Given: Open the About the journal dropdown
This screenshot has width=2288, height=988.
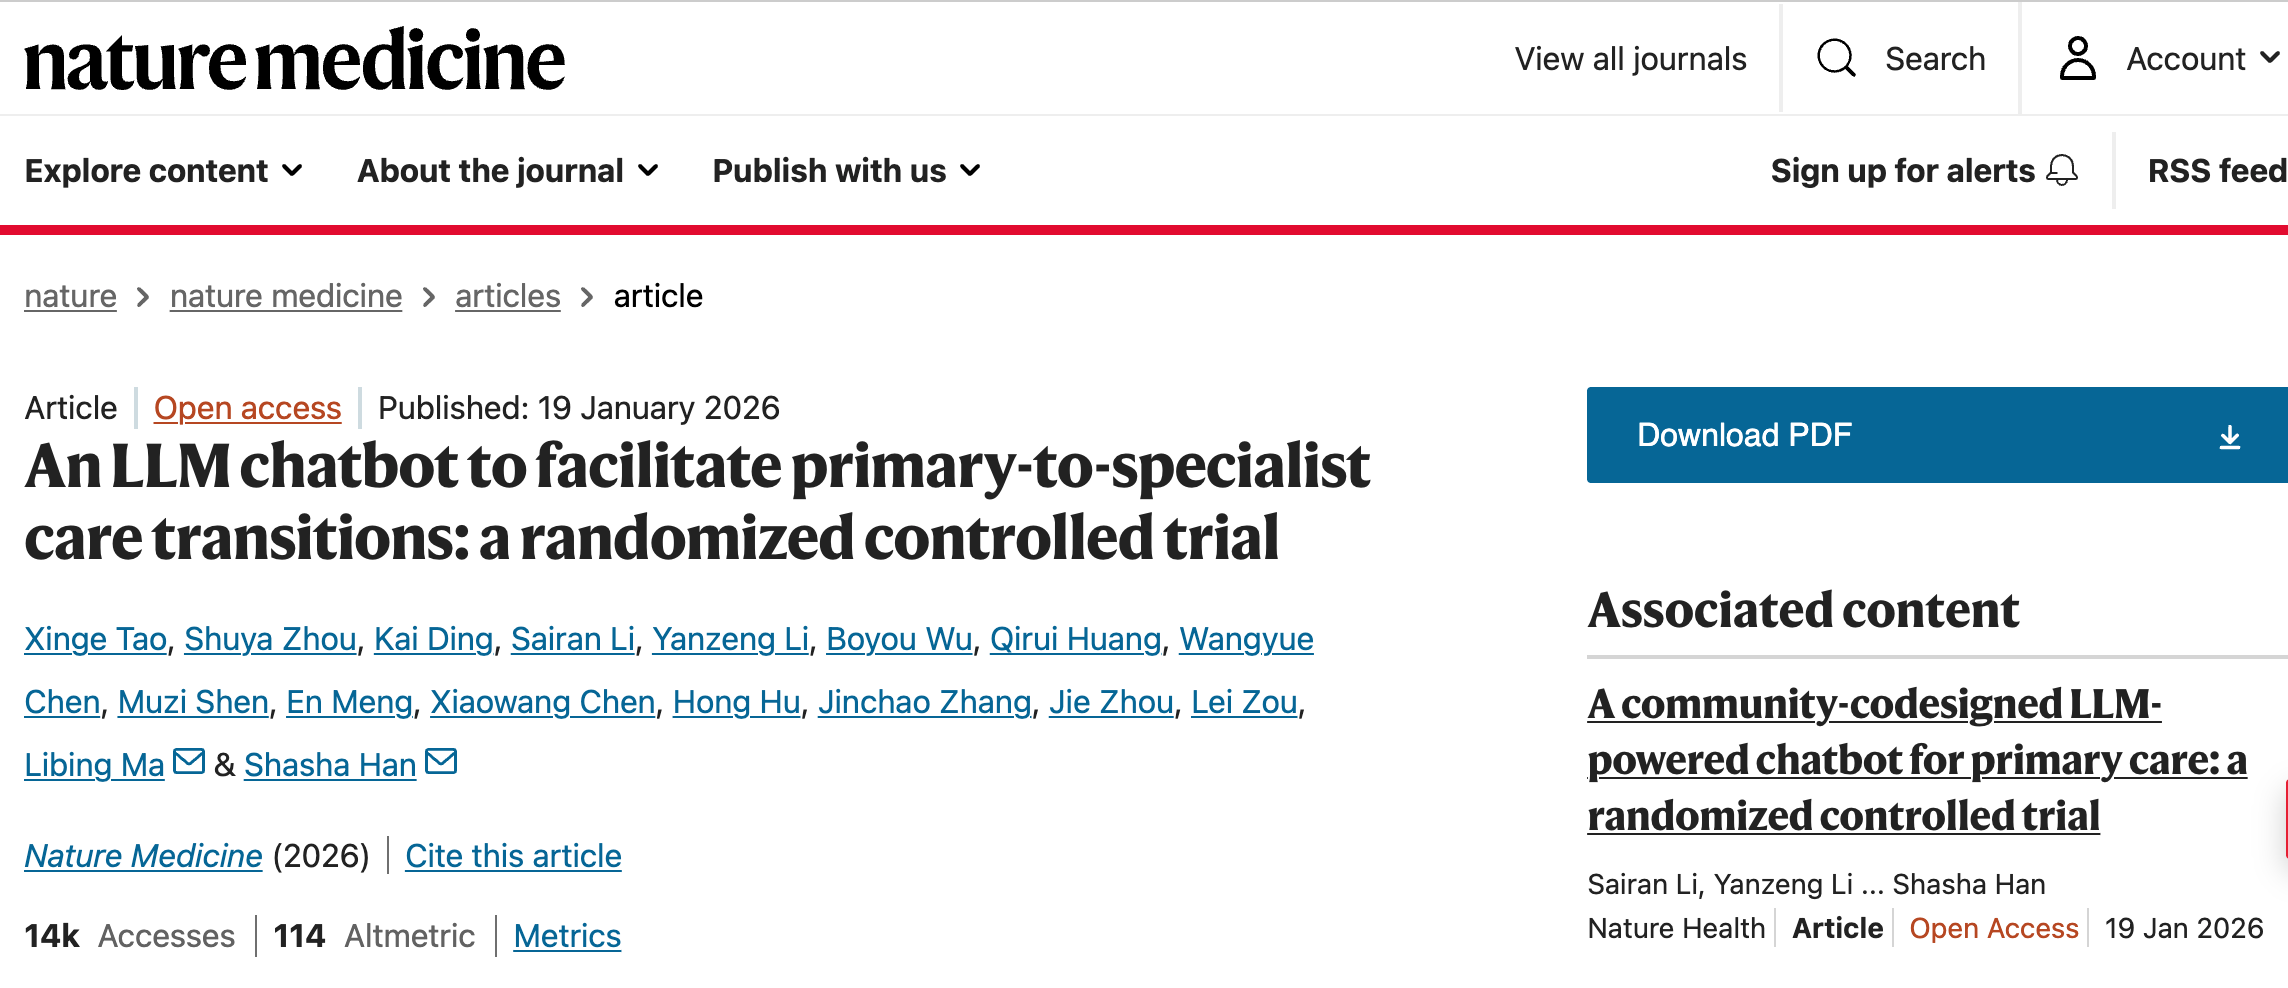Looking at the screenshot, I should click(x=508, y=171).
